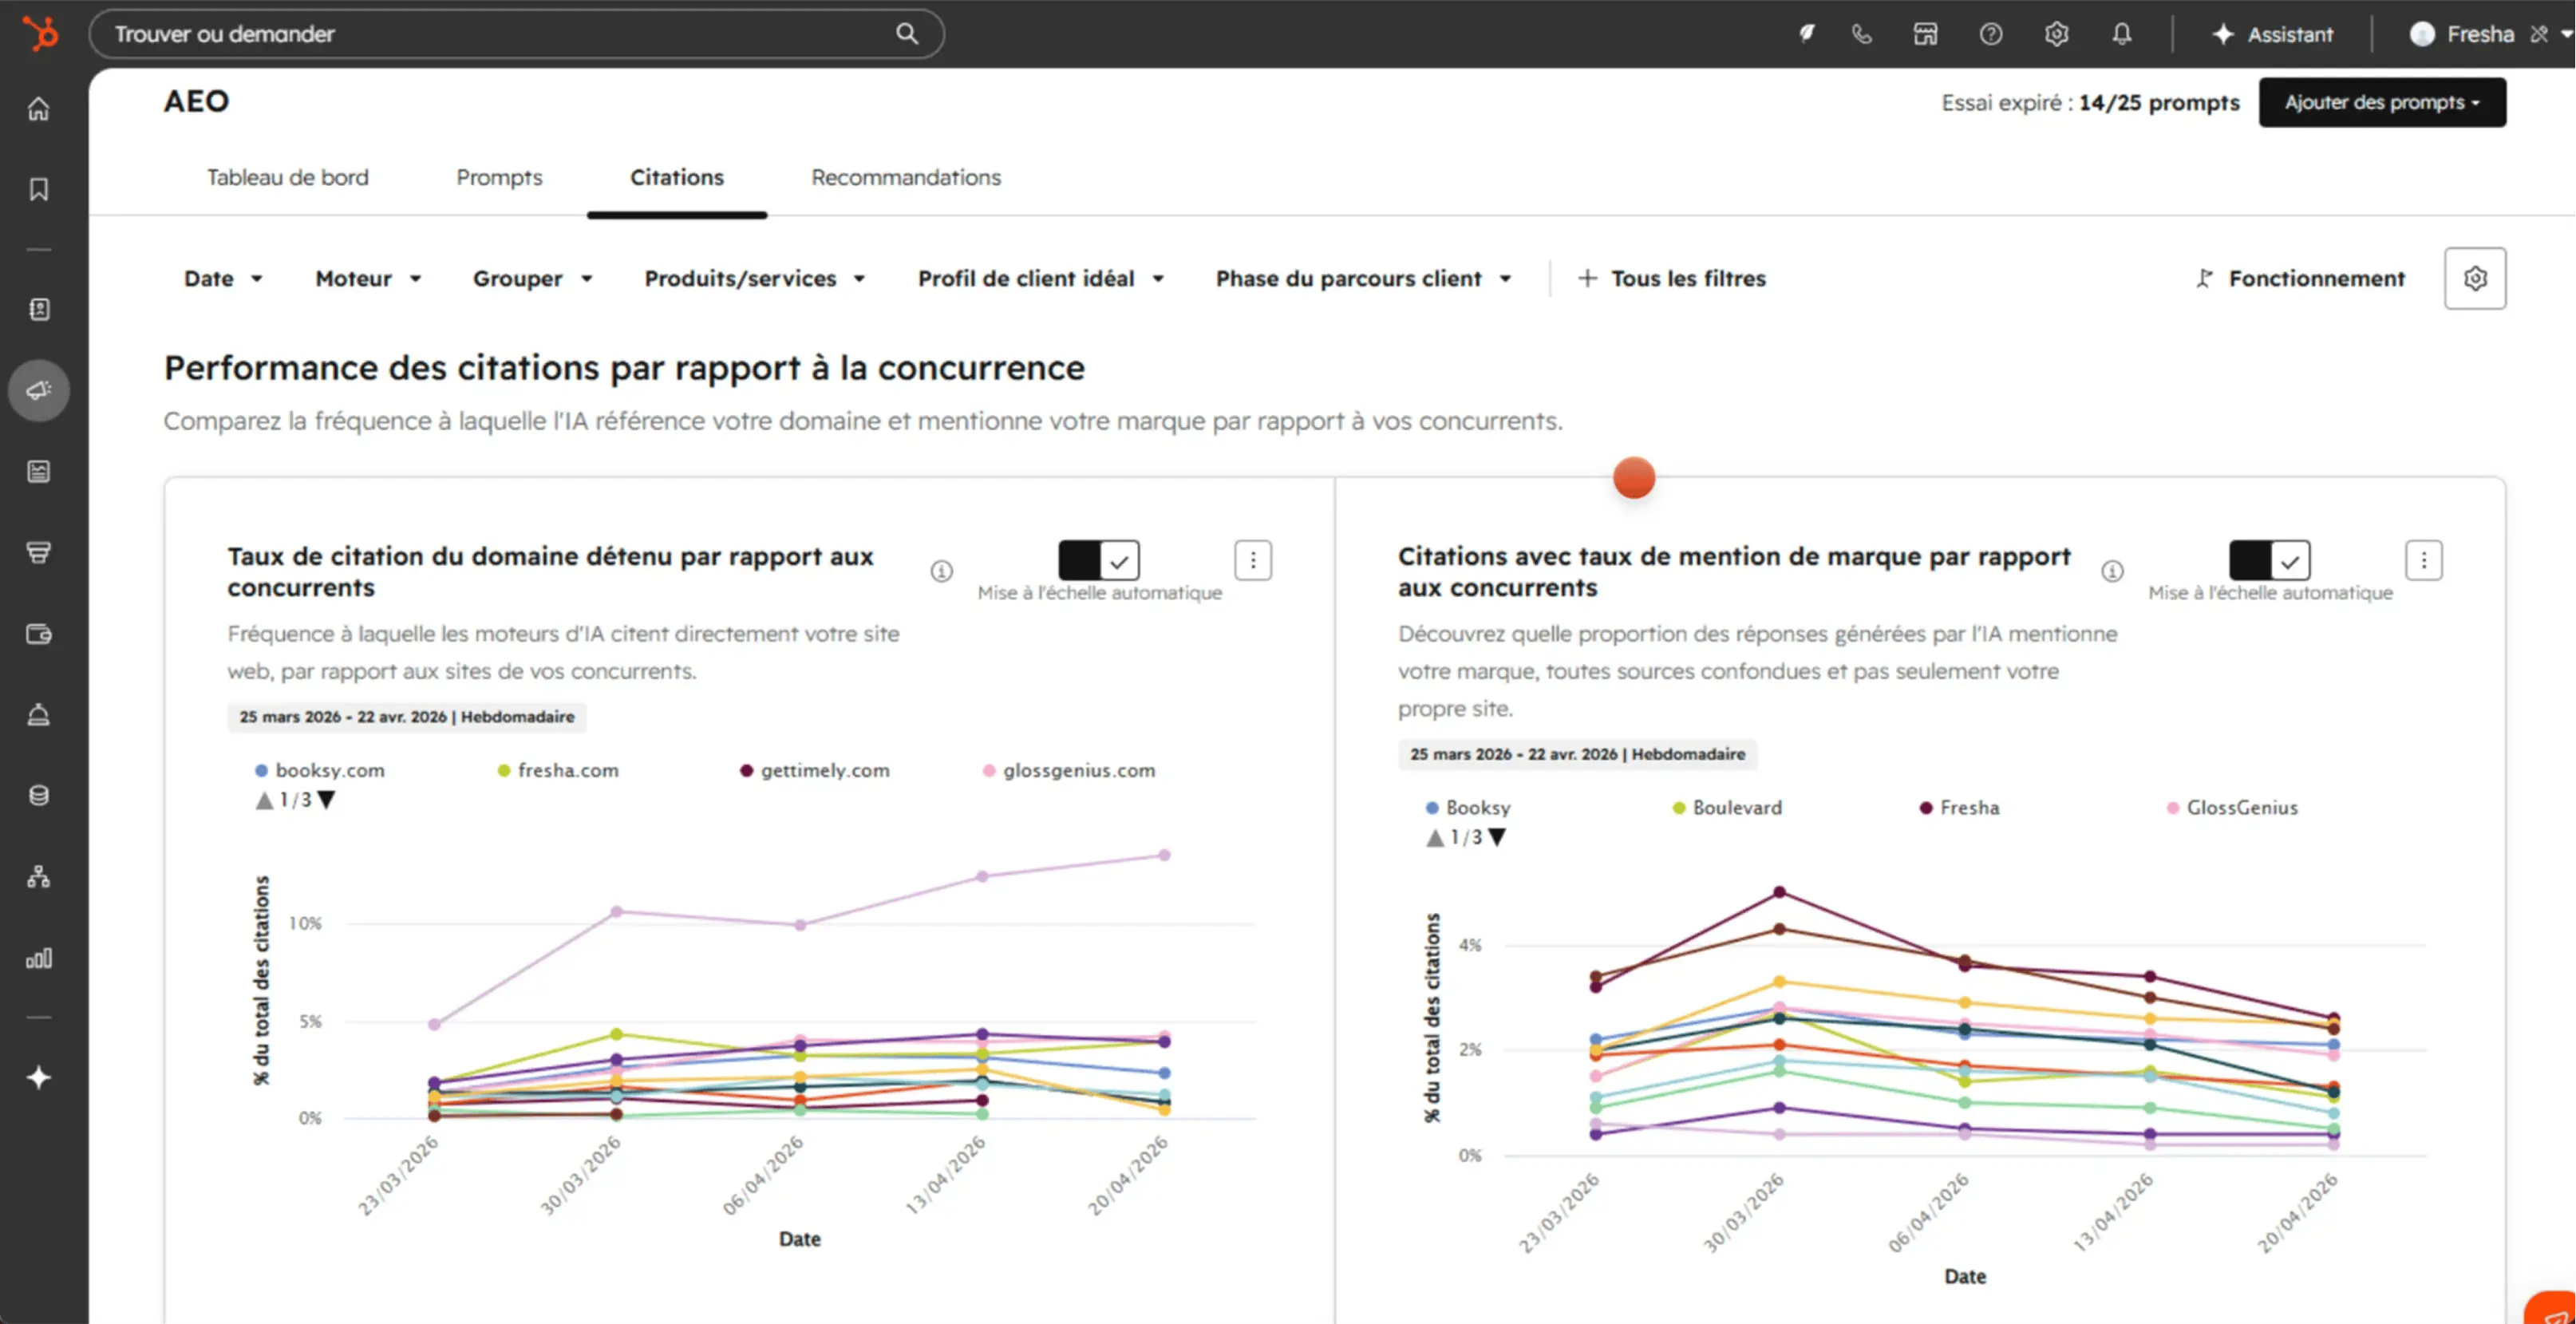The image size is (2576, 1324).
Task: Toggle the booksy.com legend series
Action: 320,770
